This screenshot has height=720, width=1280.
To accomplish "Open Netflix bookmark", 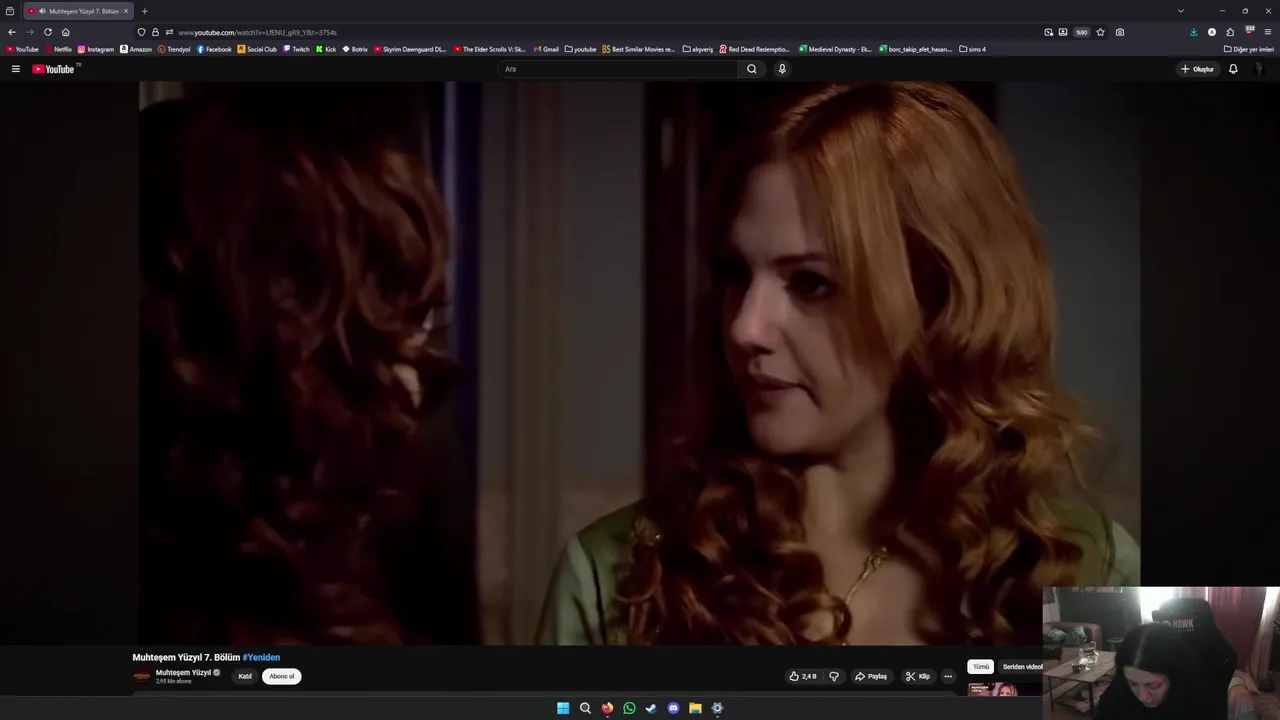I will [x=58, y=49].
